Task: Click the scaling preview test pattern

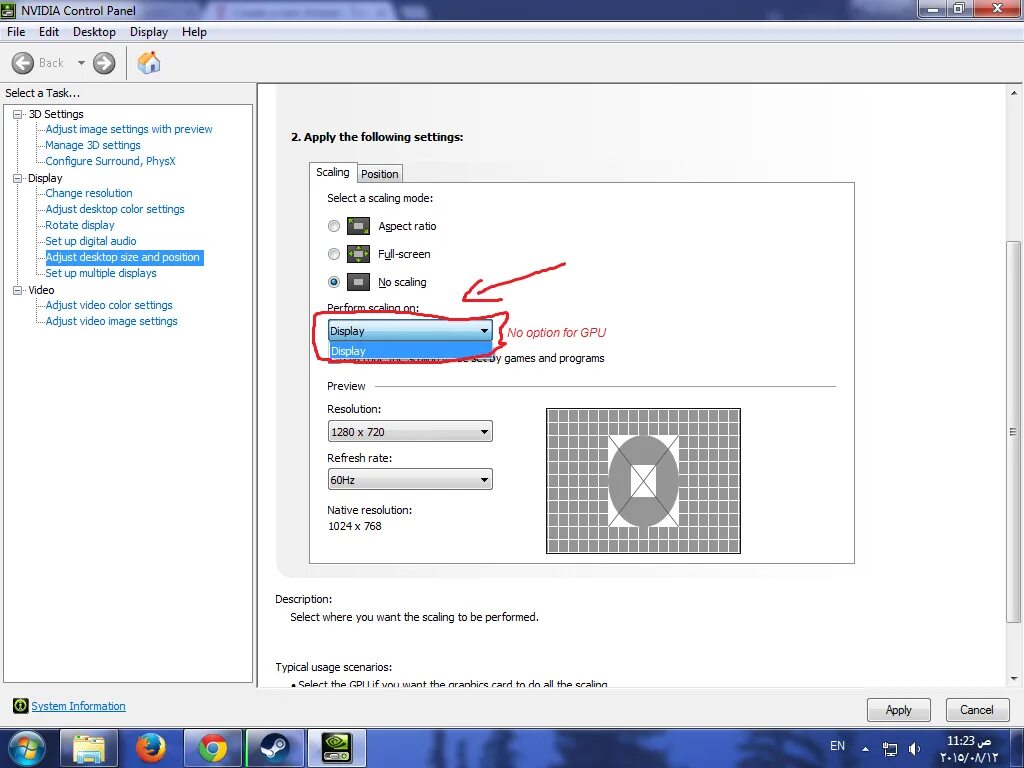Action: tap(643, 481)
